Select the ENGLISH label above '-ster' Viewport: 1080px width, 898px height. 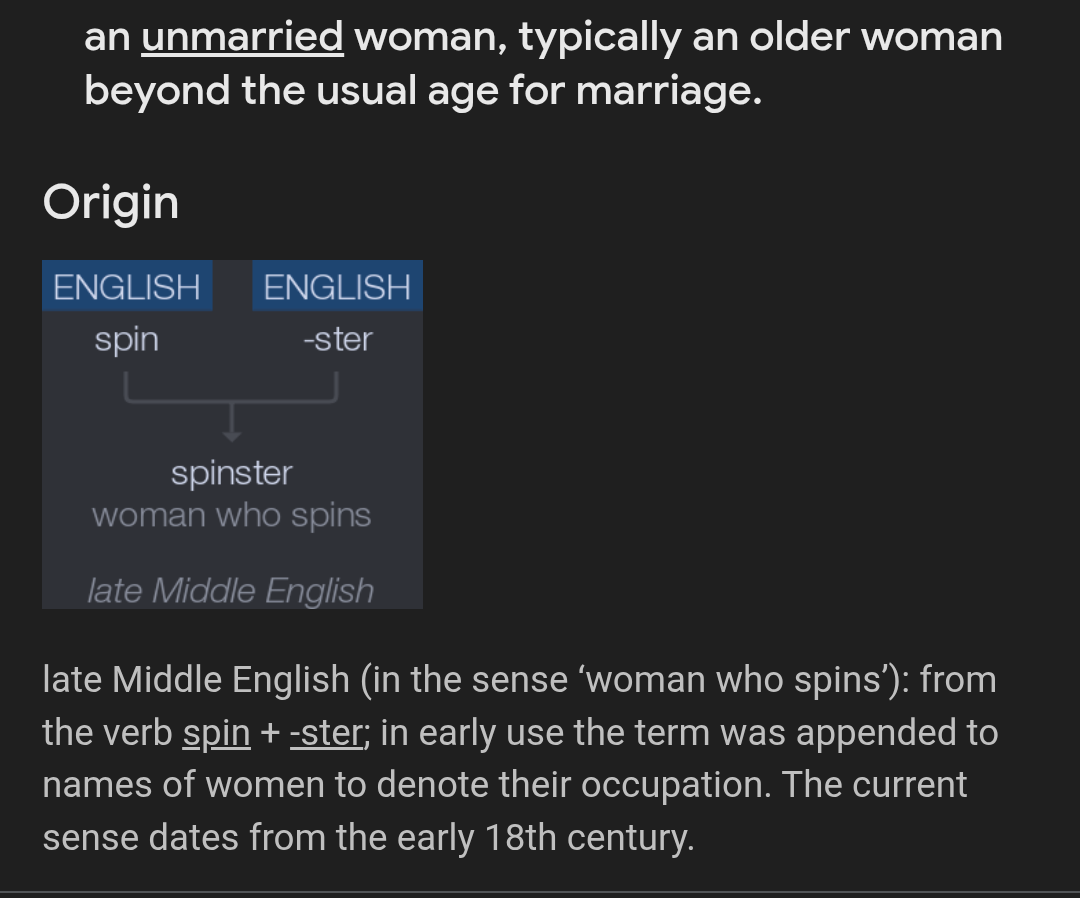(x=338, y=286)
